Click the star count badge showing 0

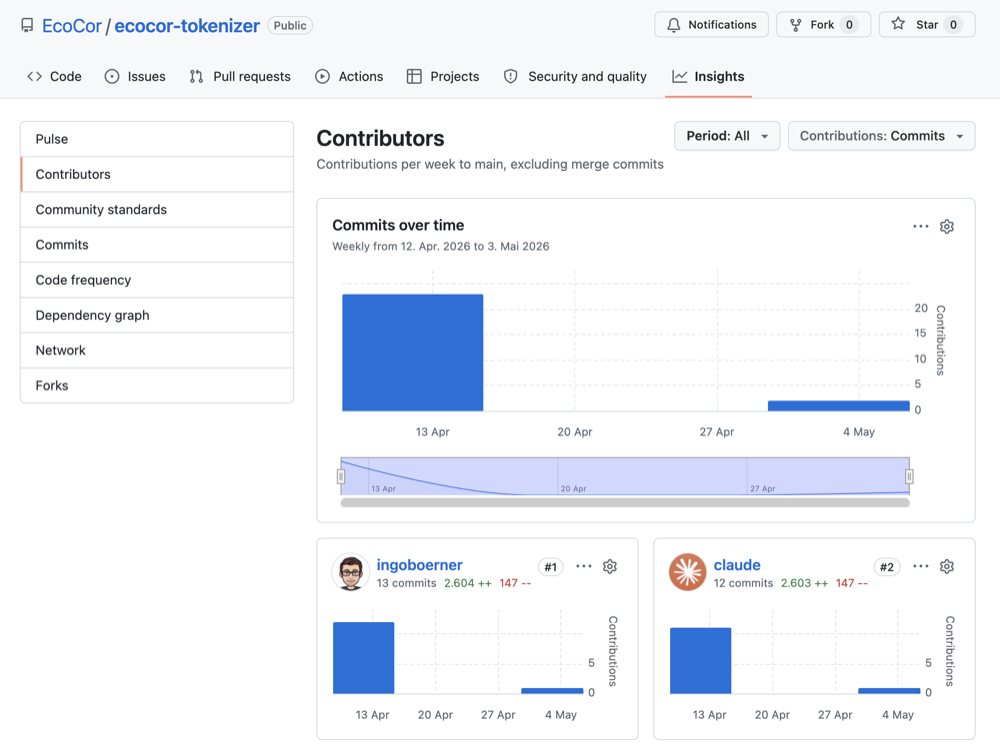click(953, 25)
